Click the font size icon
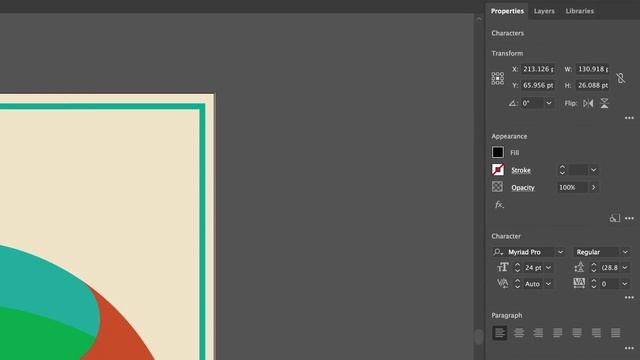This screenshot has width=640, height=360. point(503,267)
